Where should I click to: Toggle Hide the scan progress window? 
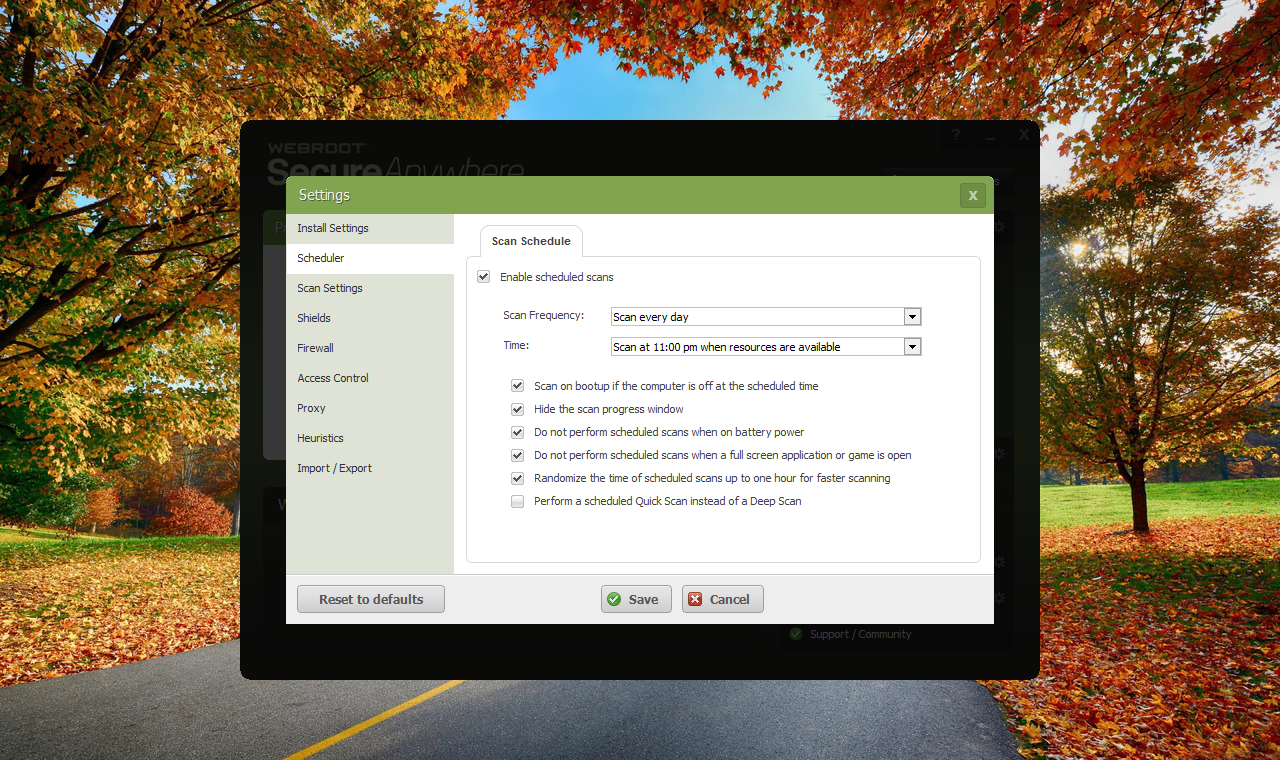(518, 409)
